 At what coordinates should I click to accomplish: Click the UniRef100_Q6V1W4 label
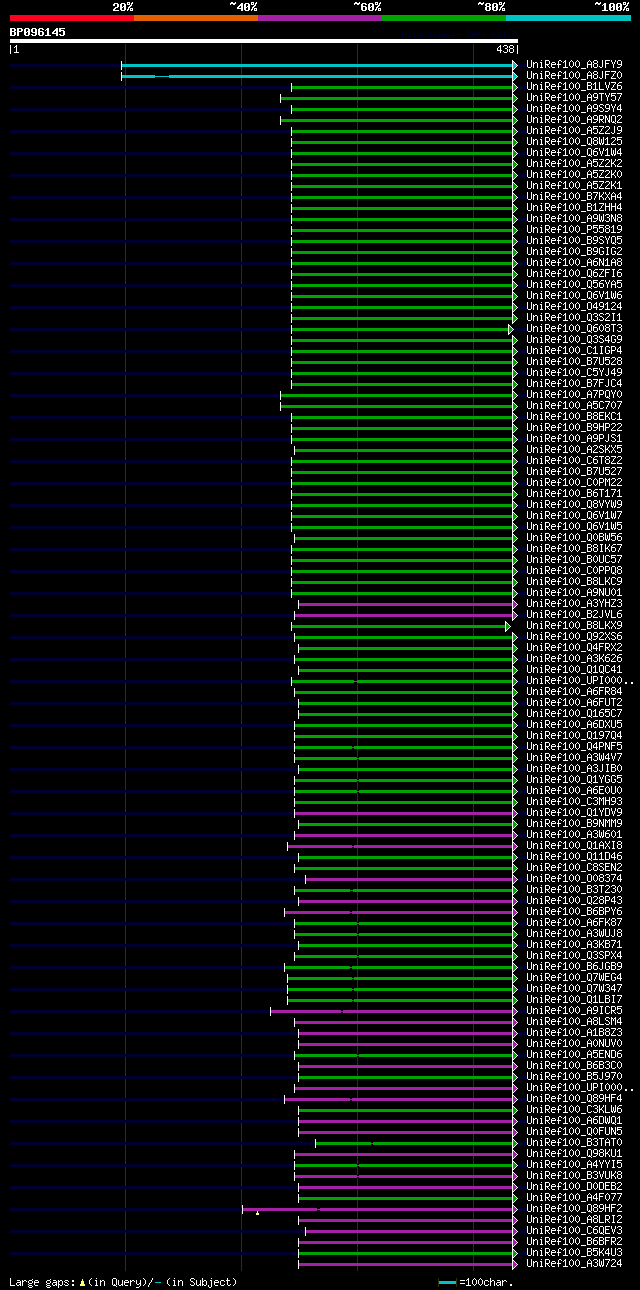click(574, 153)
